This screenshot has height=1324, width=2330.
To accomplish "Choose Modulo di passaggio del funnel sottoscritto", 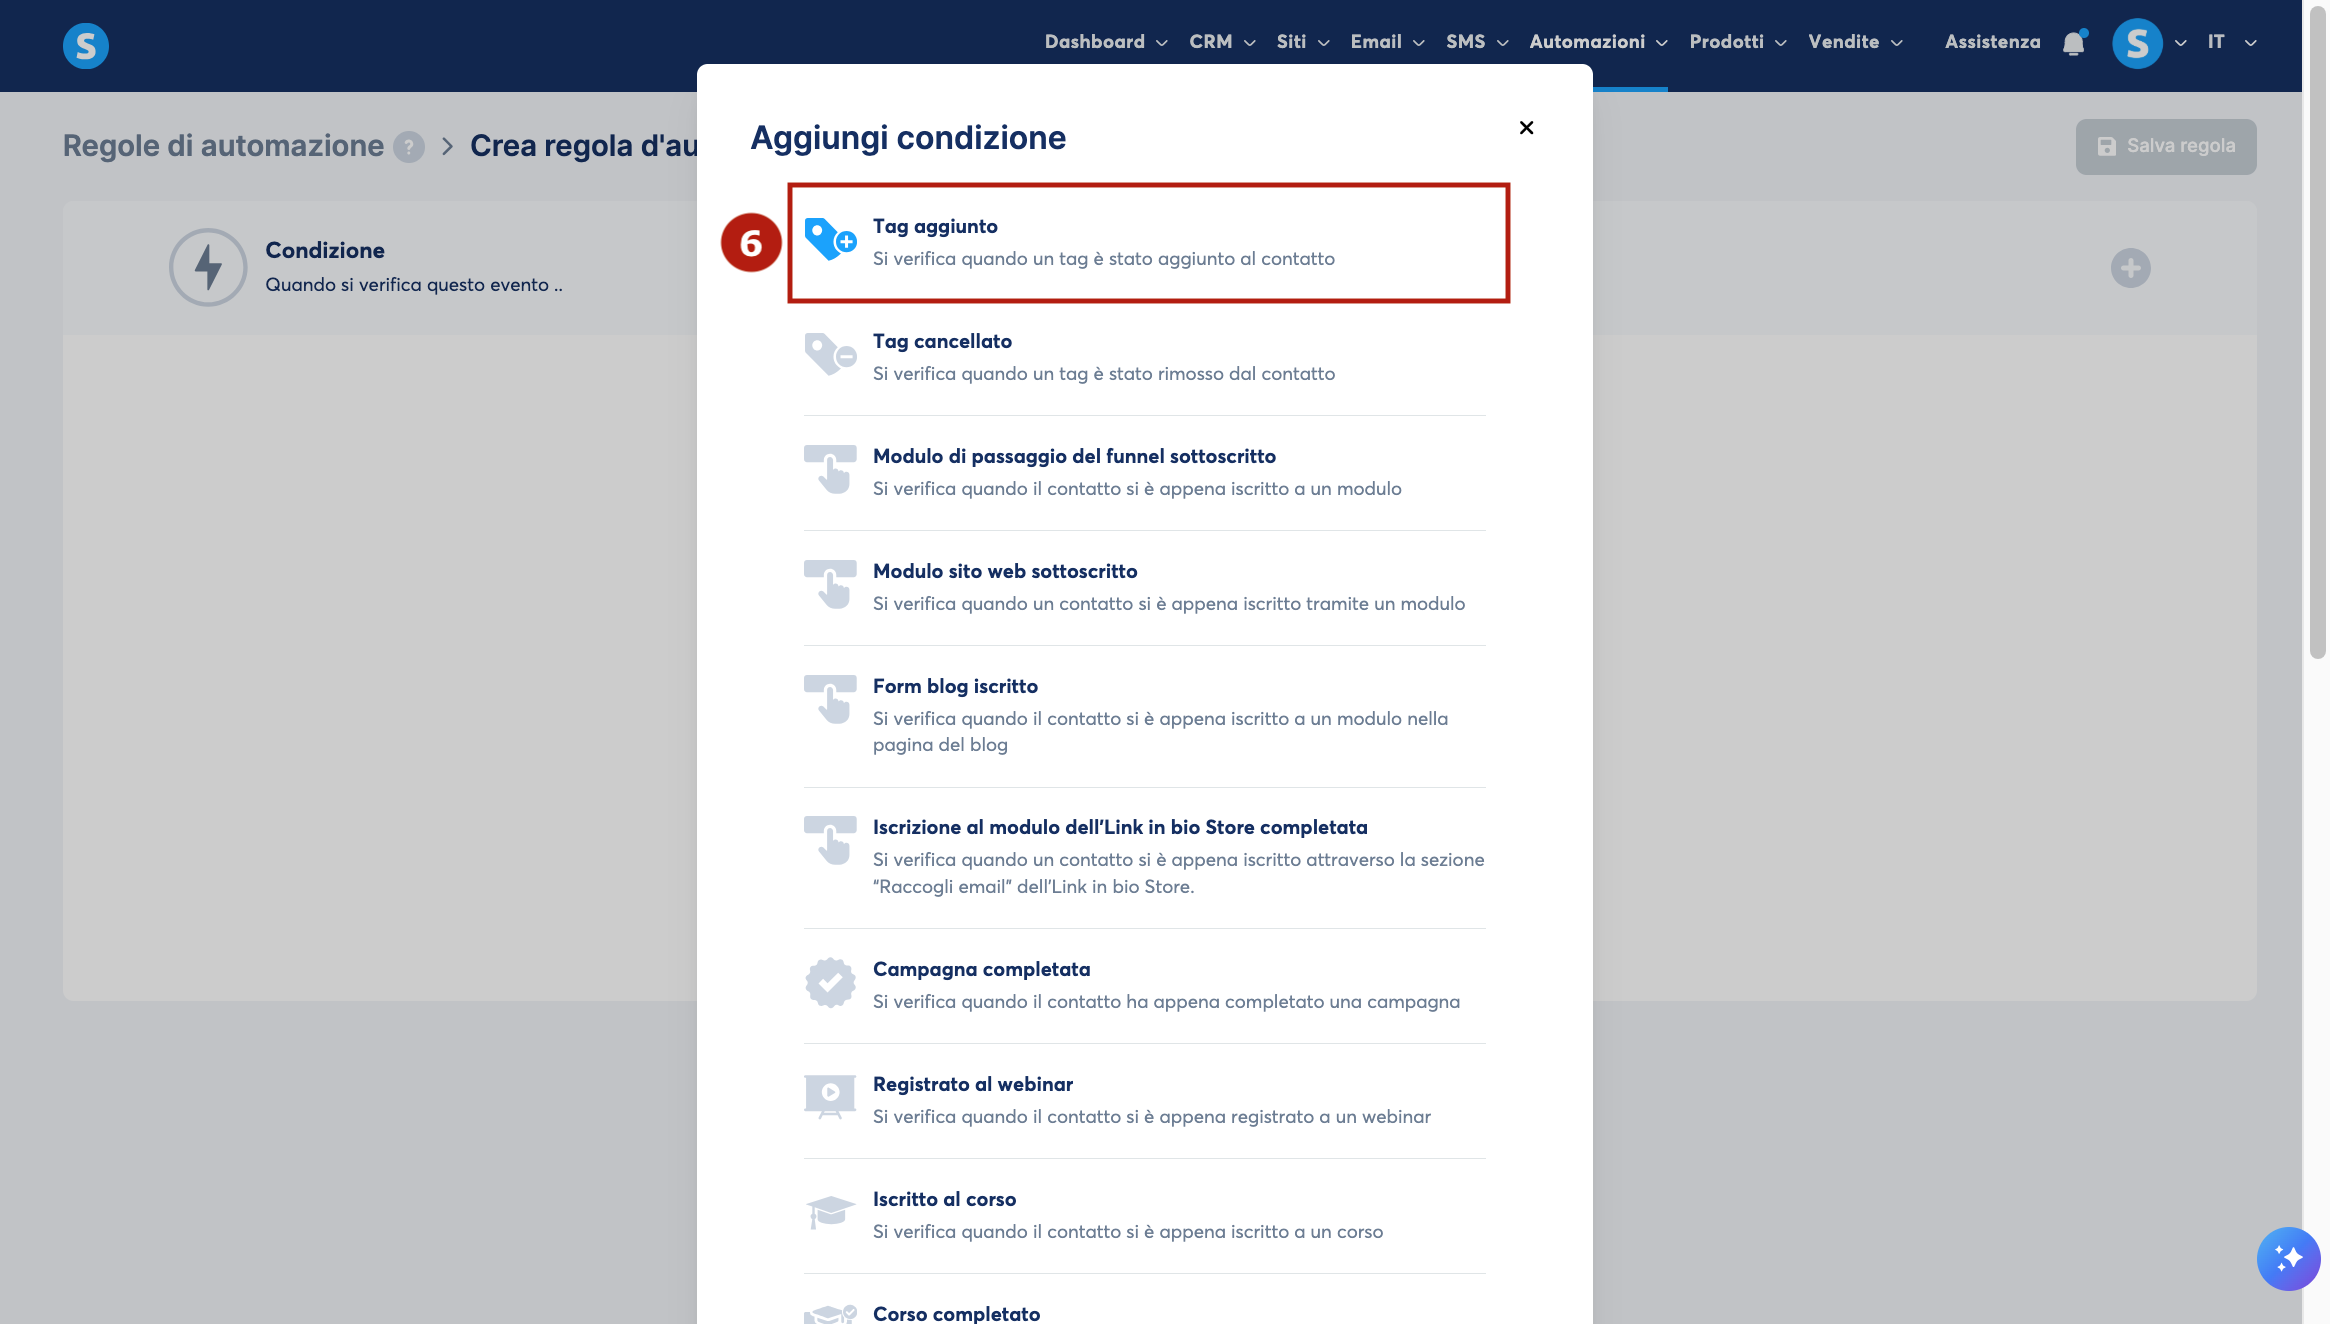I will (1144, 472).
